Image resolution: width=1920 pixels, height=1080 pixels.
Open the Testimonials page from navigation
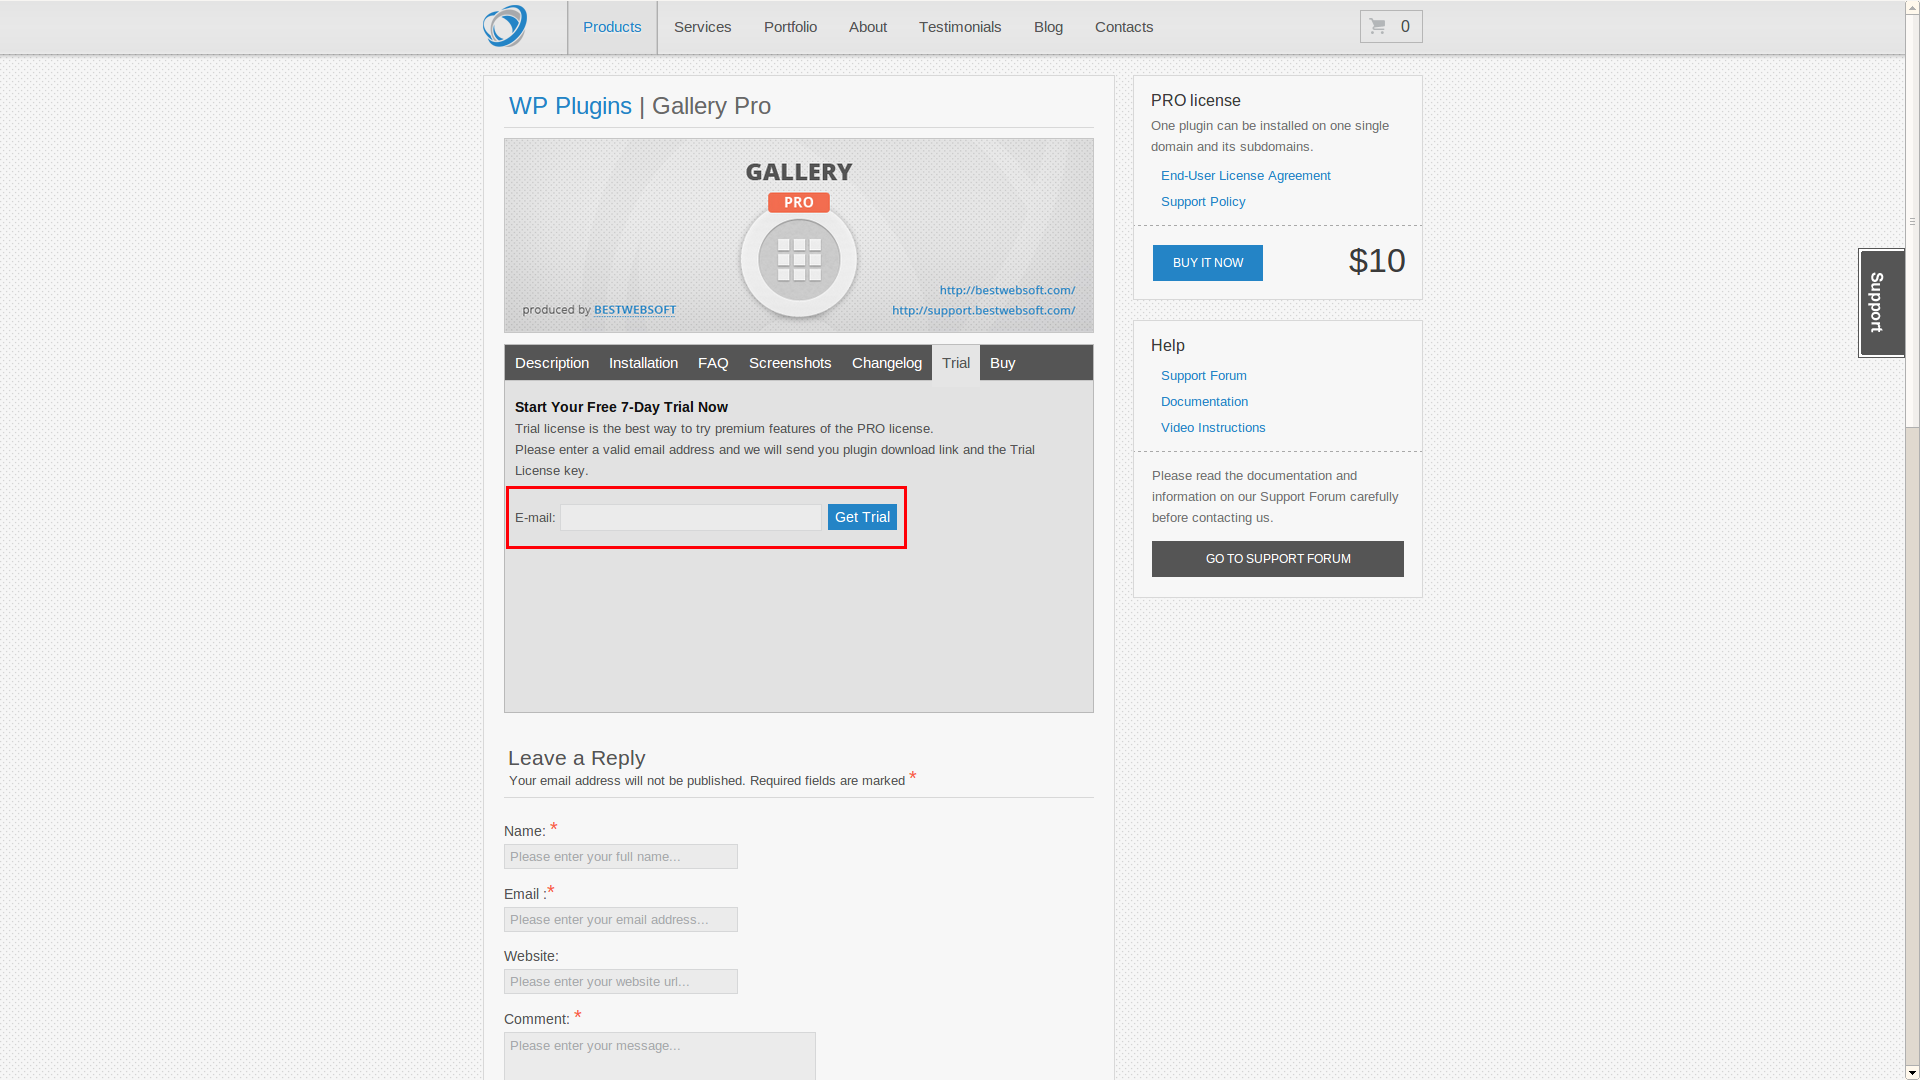[x=959, y=27]
